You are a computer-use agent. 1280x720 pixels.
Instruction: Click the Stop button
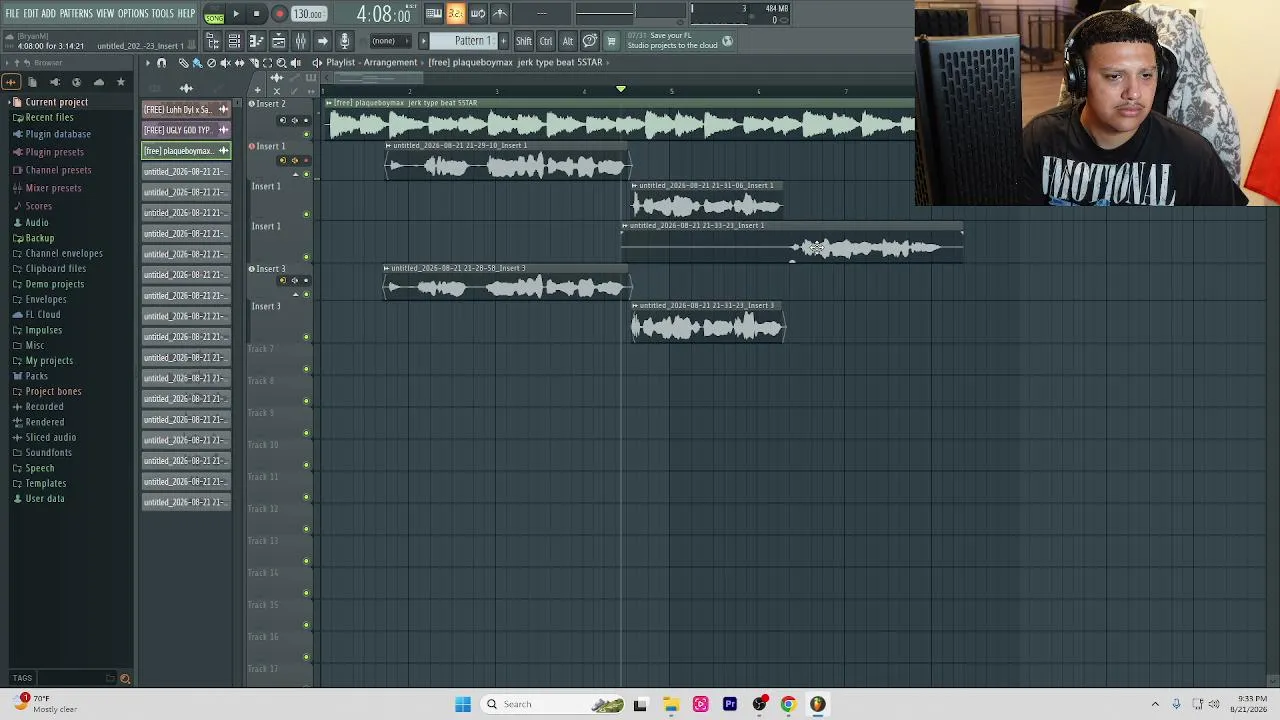click(x=257, y=14)
